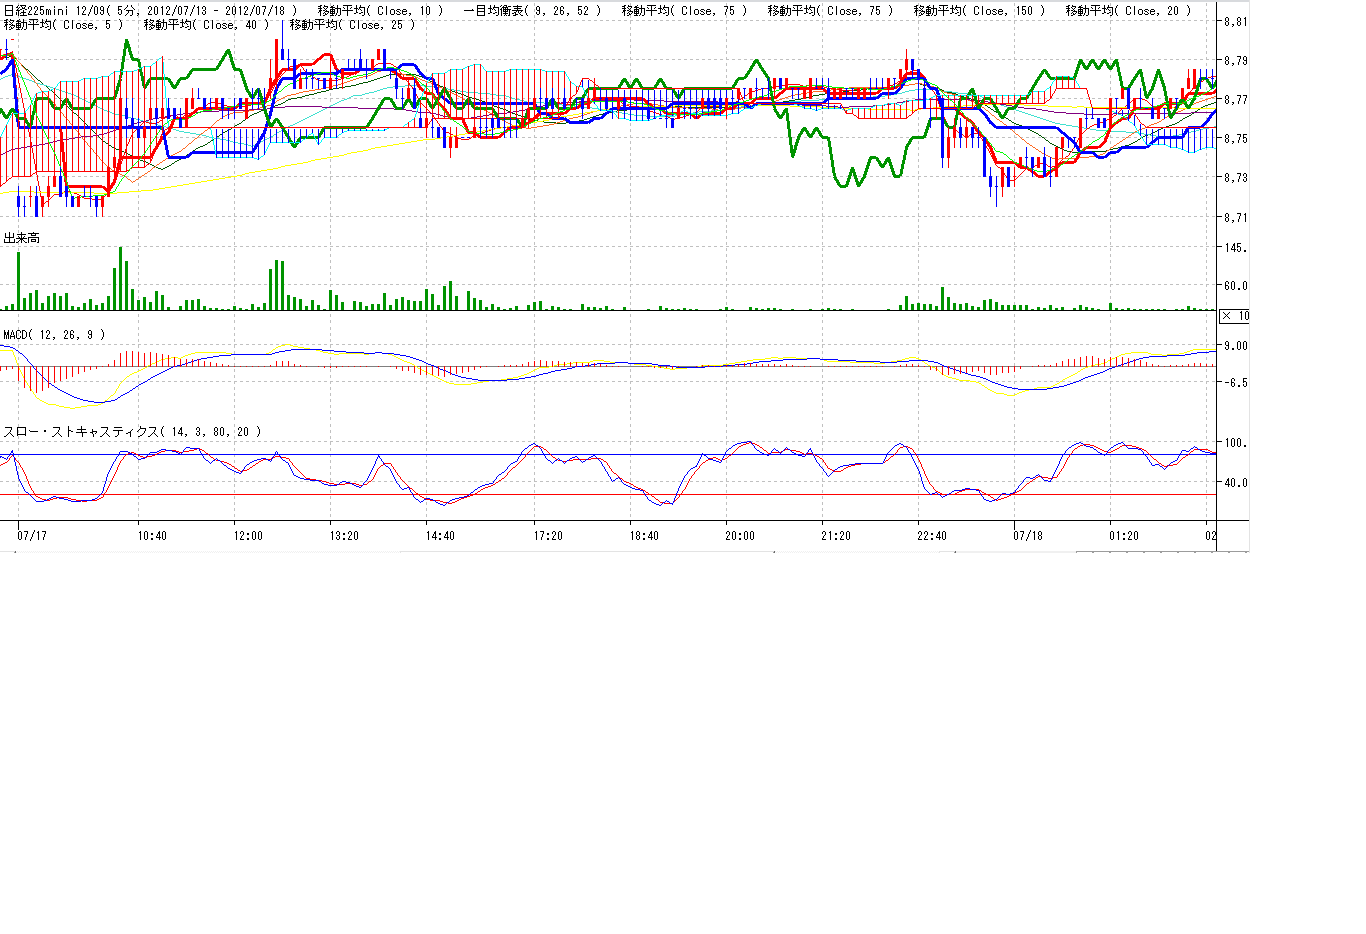
Task: Select the 移動平均 Close 10 indicator label
Action: (380, 11)
